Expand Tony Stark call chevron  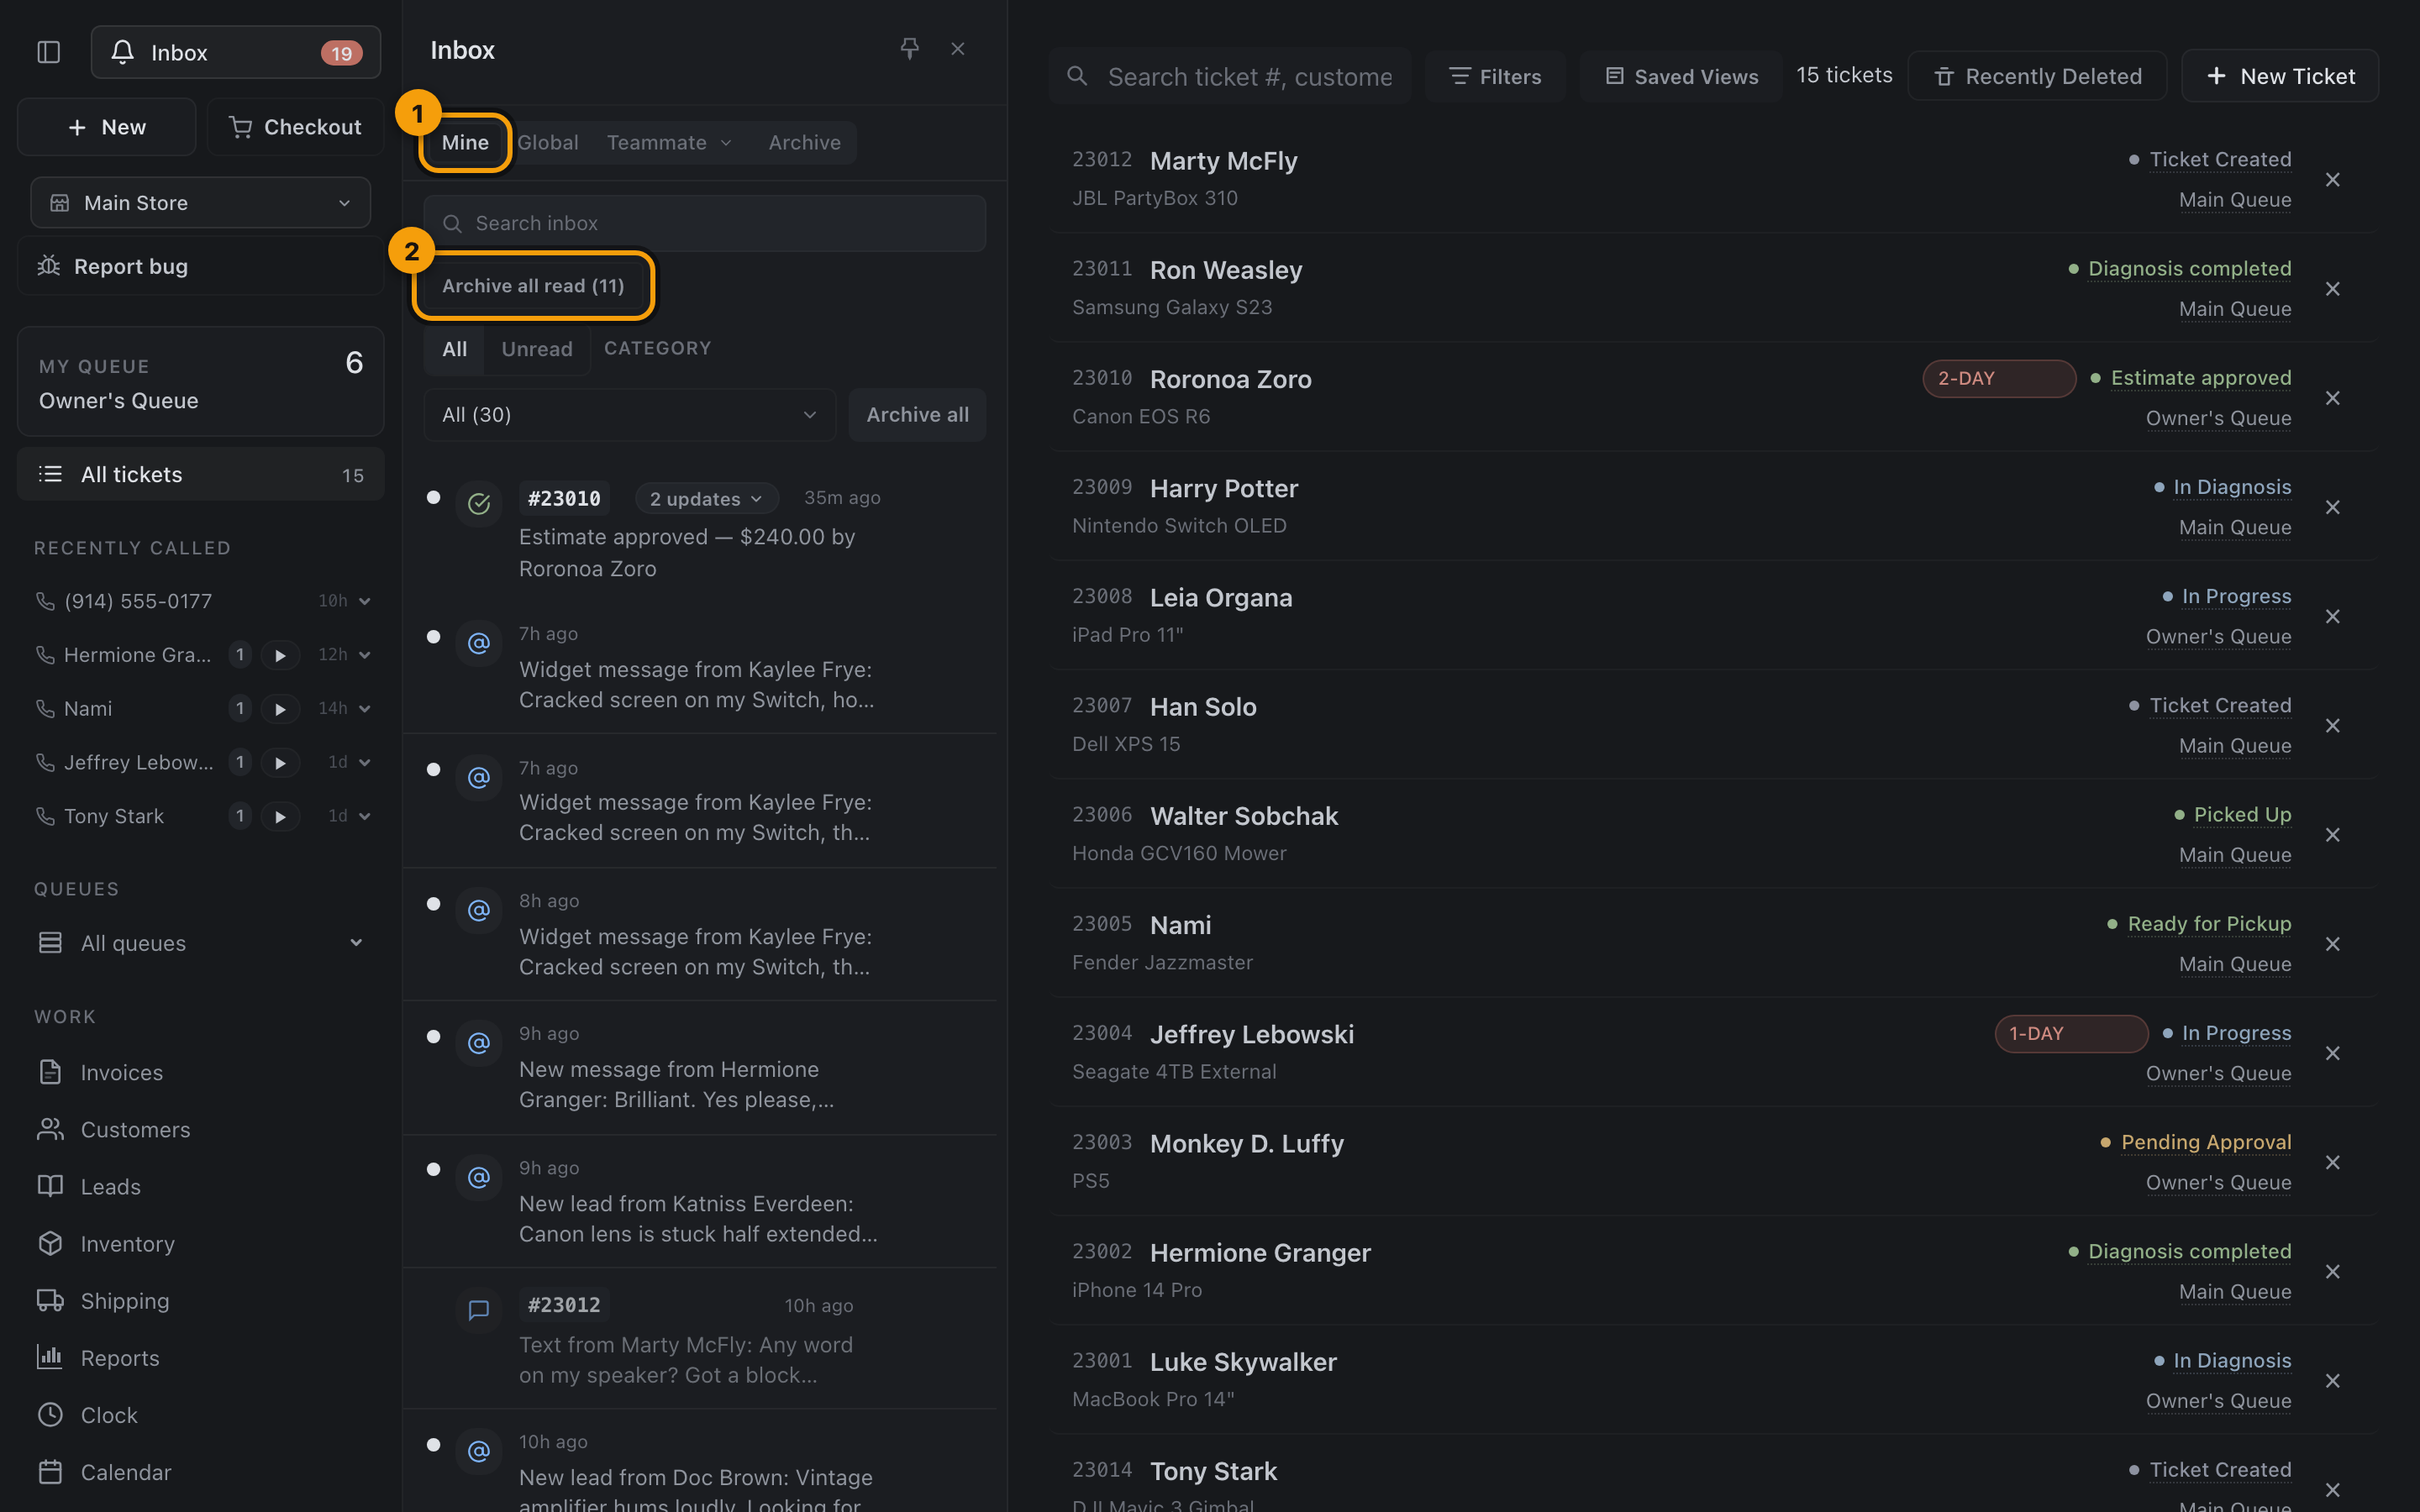click(x=365, y=817)
